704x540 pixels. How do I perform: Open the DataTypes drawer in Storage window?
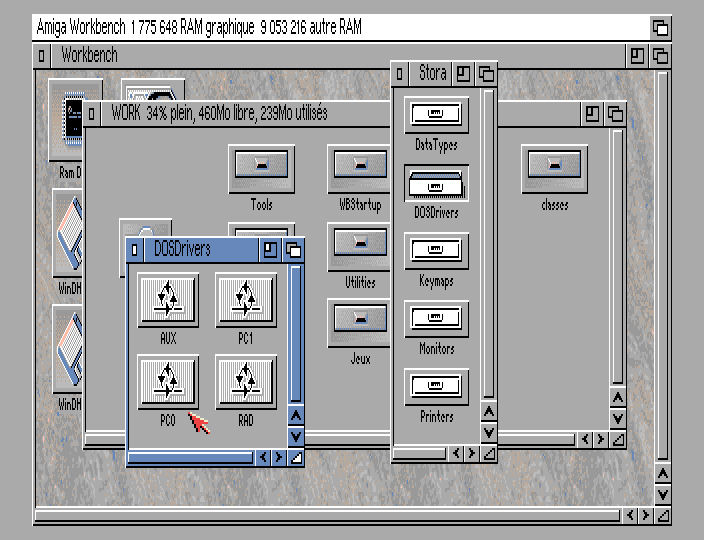point(436,115)
